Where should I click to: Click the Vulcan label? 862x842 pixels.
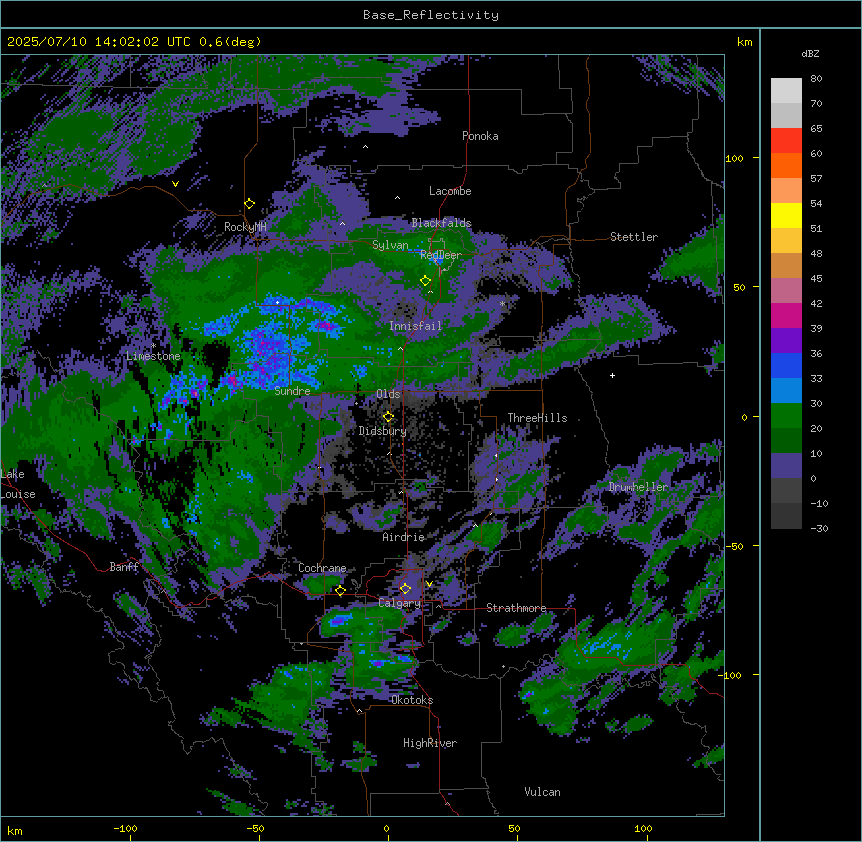pyautogui.click(x=543, y=792)
